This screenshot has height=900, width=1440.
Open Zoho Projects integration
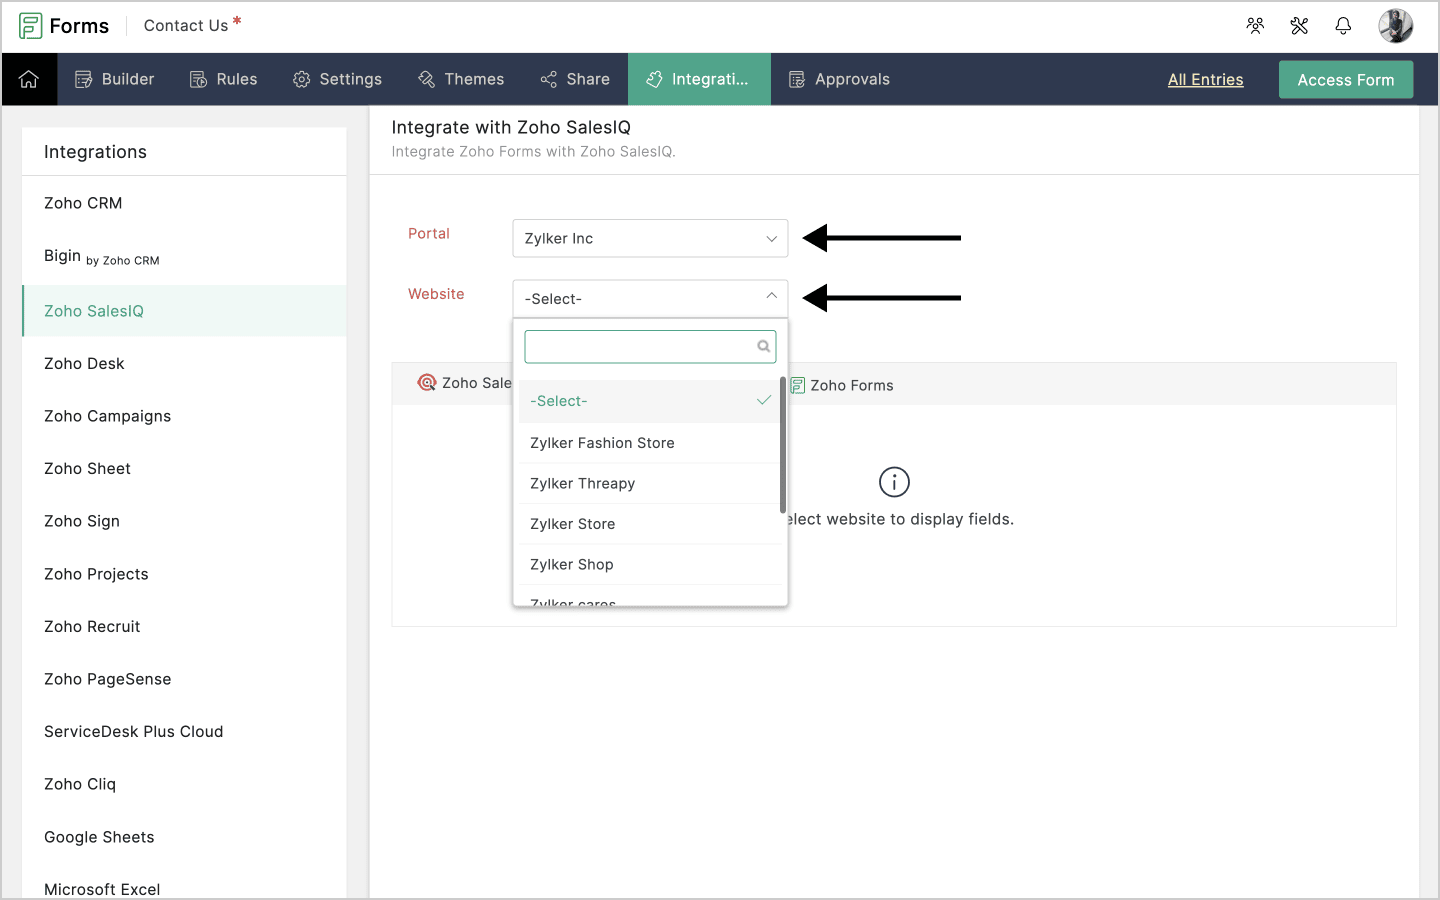point(184,574)
